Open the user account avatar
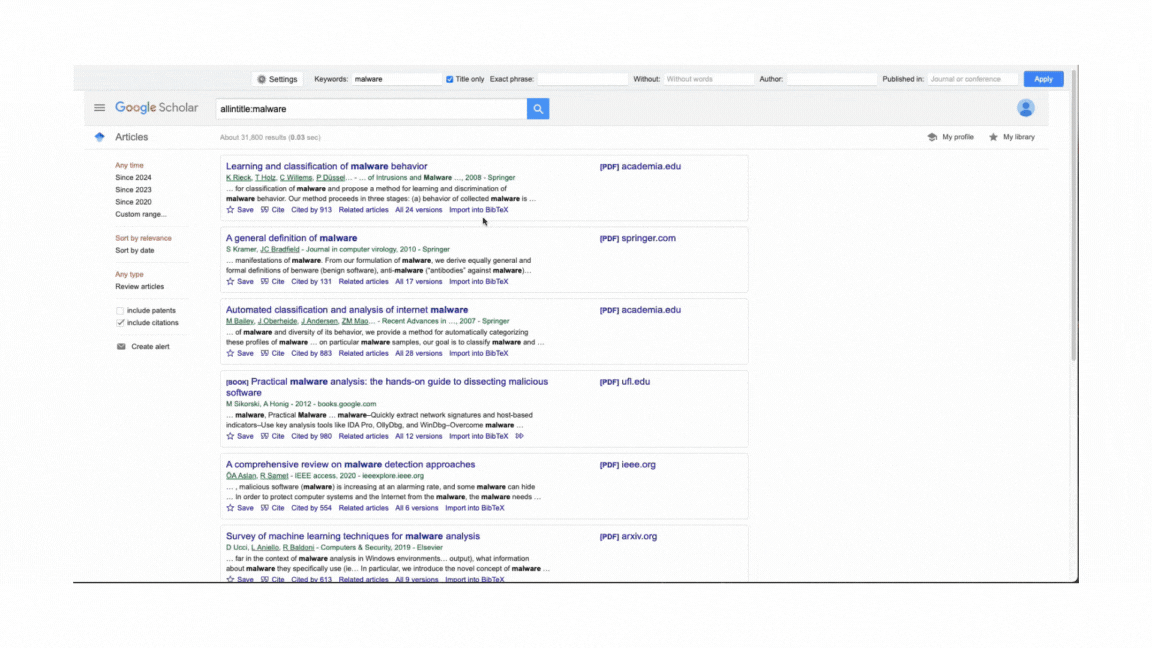This screenshot has height=648, width=1152. [1026, 108]
